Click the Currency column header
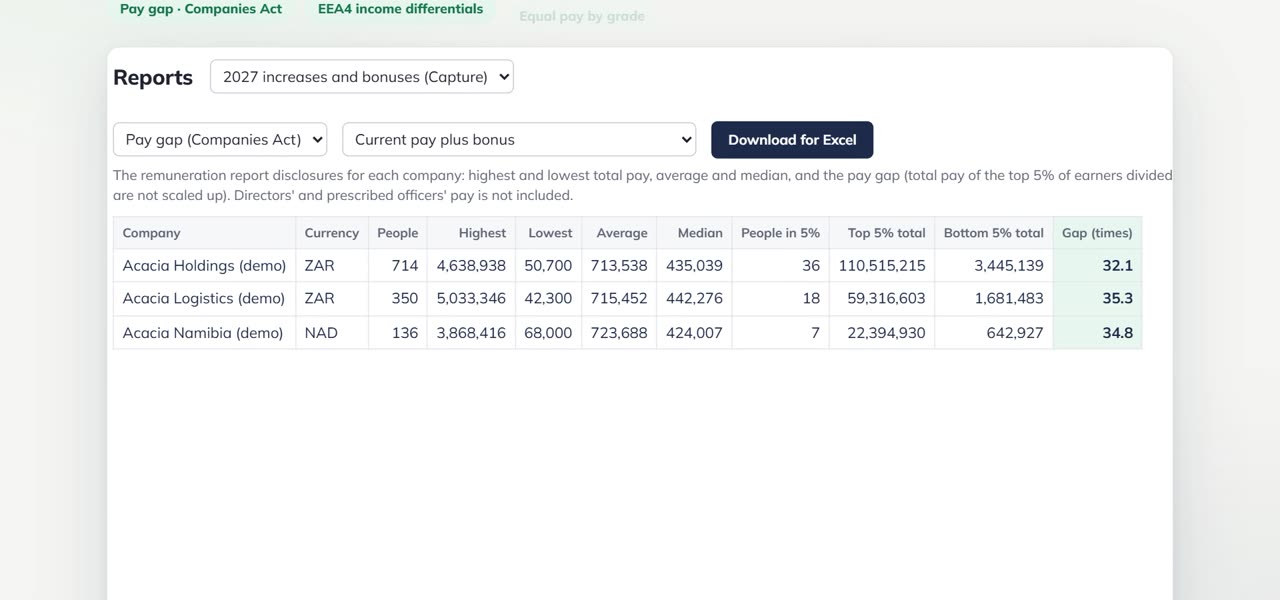 coord(332,233)
